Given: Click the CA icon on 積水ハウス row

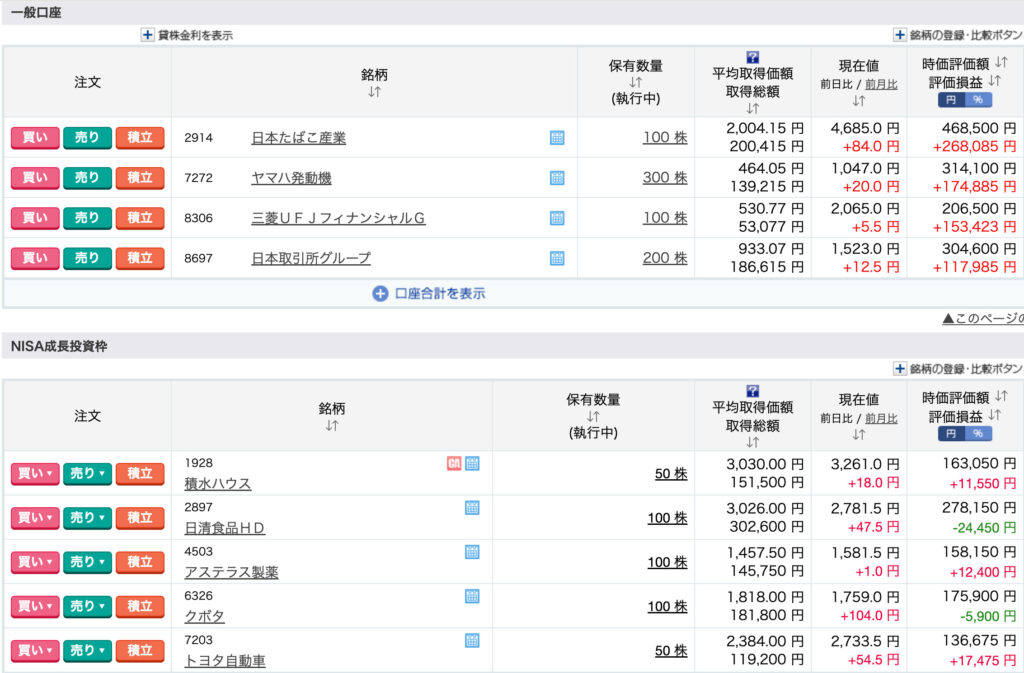Looking at the screenshot, I should click(x=454, y=463).
